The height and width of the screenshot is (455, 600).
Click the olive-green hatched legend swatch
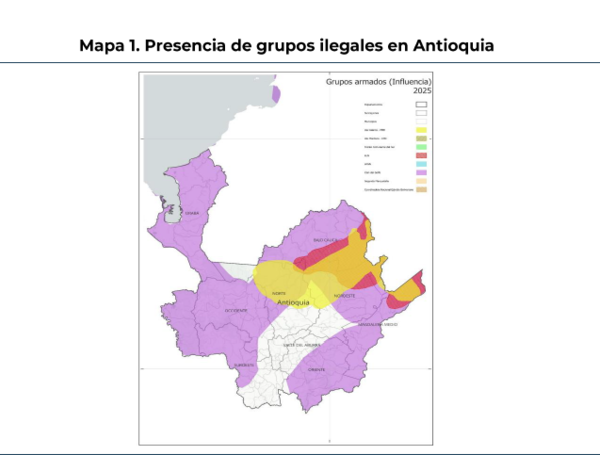pos(421,139)
